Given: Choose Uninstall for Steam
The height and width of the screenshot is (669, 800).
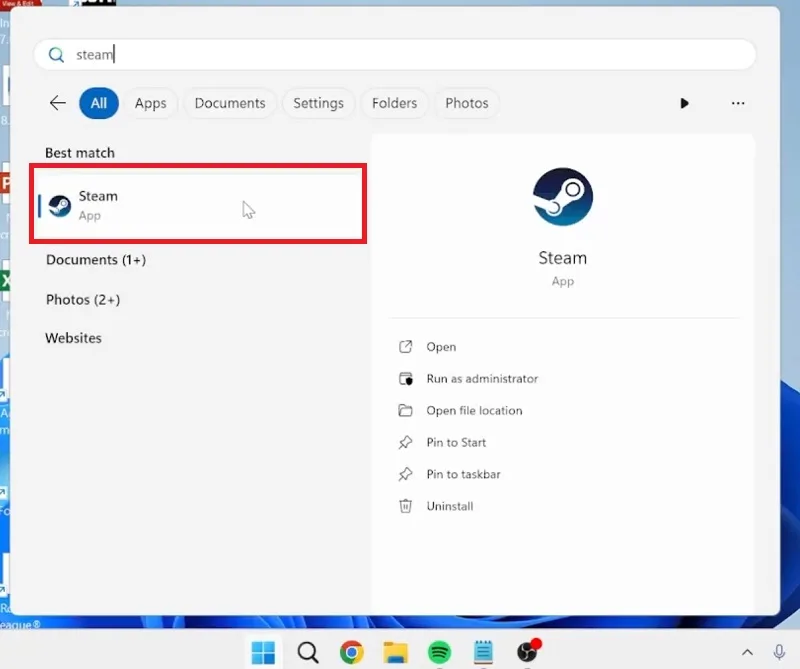Looking at the screenshot, I should [449, 506].
